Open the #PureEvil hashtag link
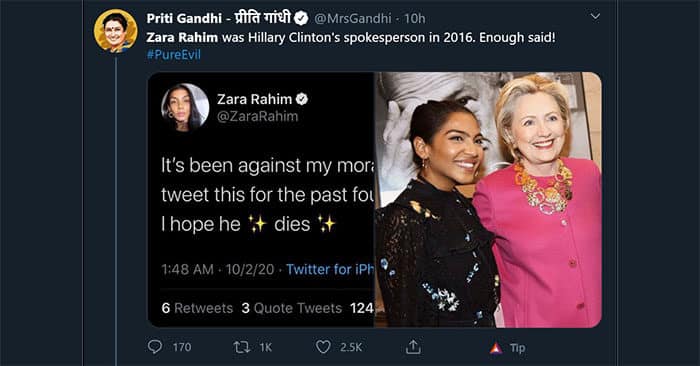The image size is (700, 366). [174, 55]
